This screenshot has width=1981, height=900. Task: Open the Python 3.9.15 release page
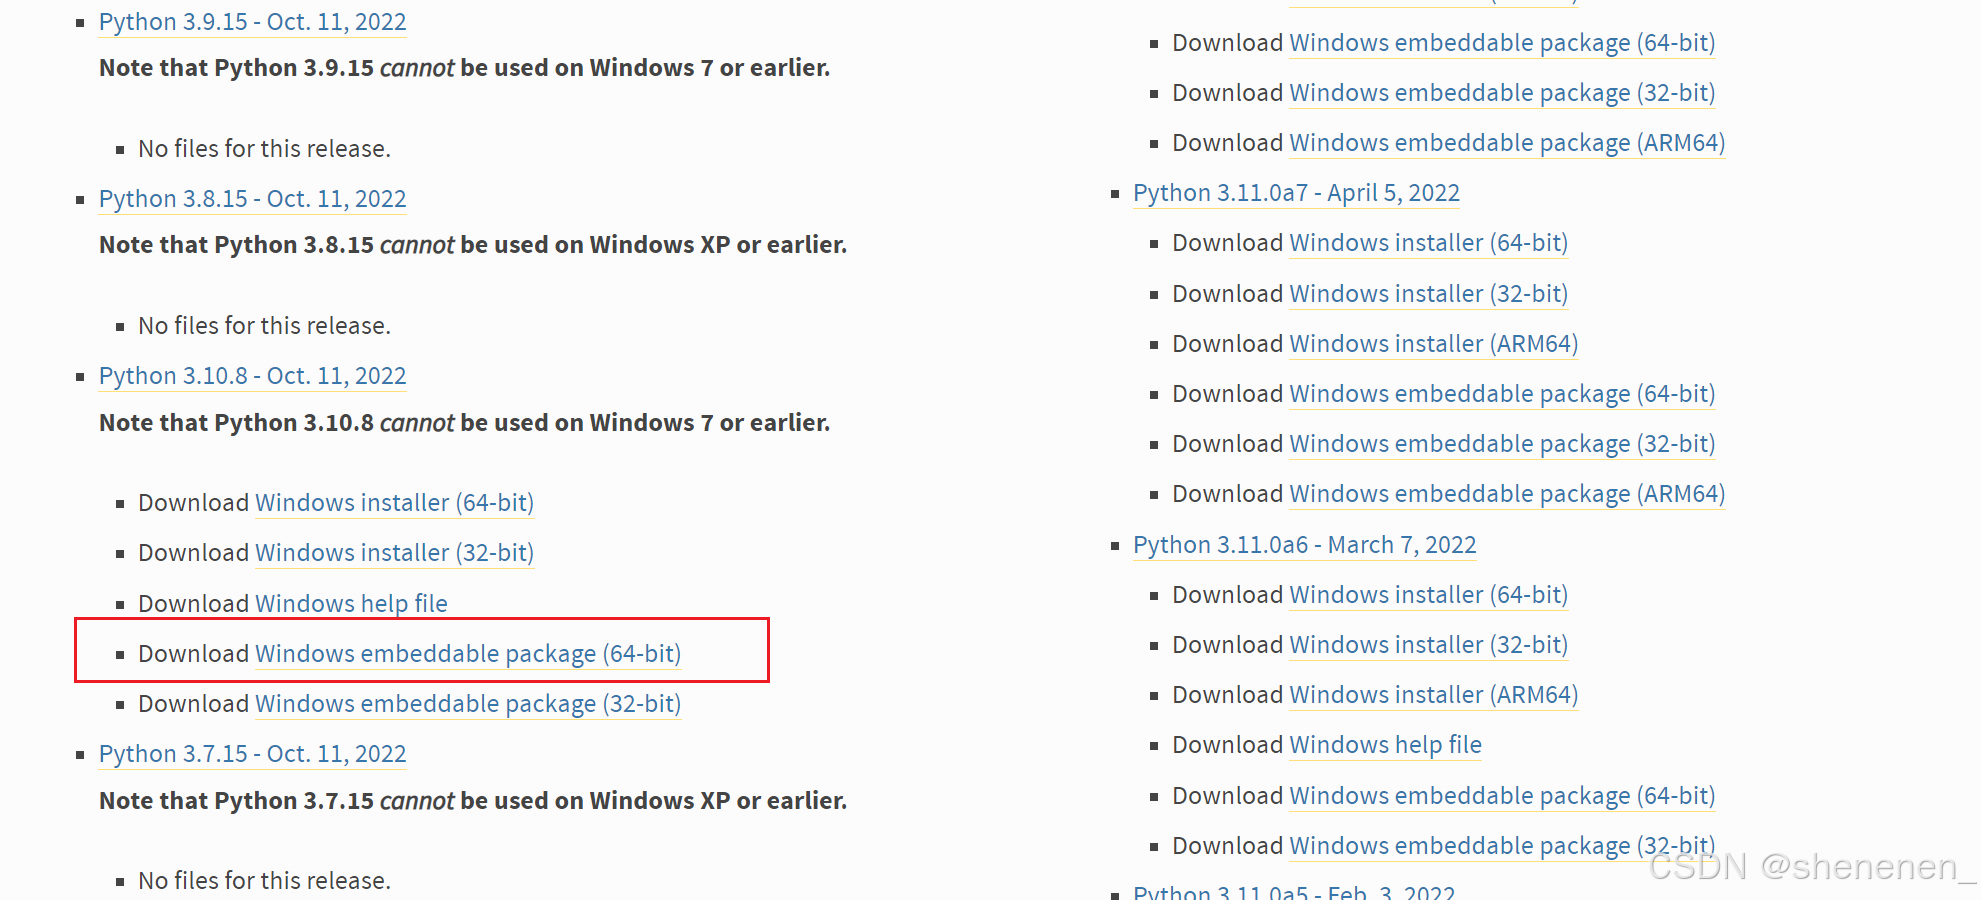(x=252, y=21)
